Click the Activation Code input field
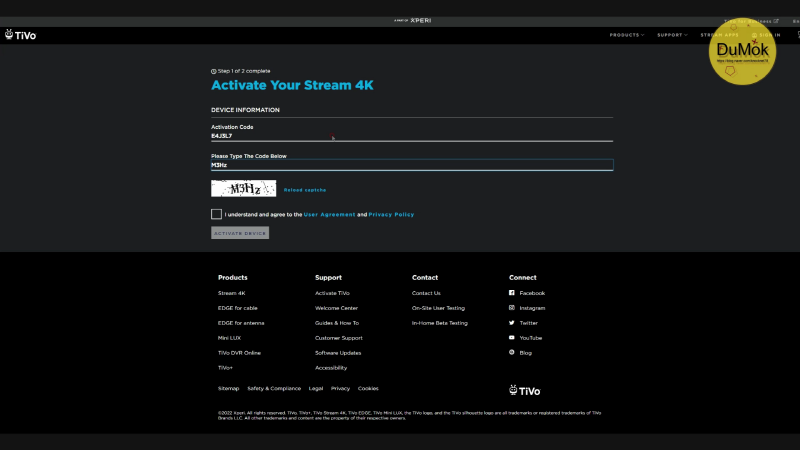 click(412, 136)
